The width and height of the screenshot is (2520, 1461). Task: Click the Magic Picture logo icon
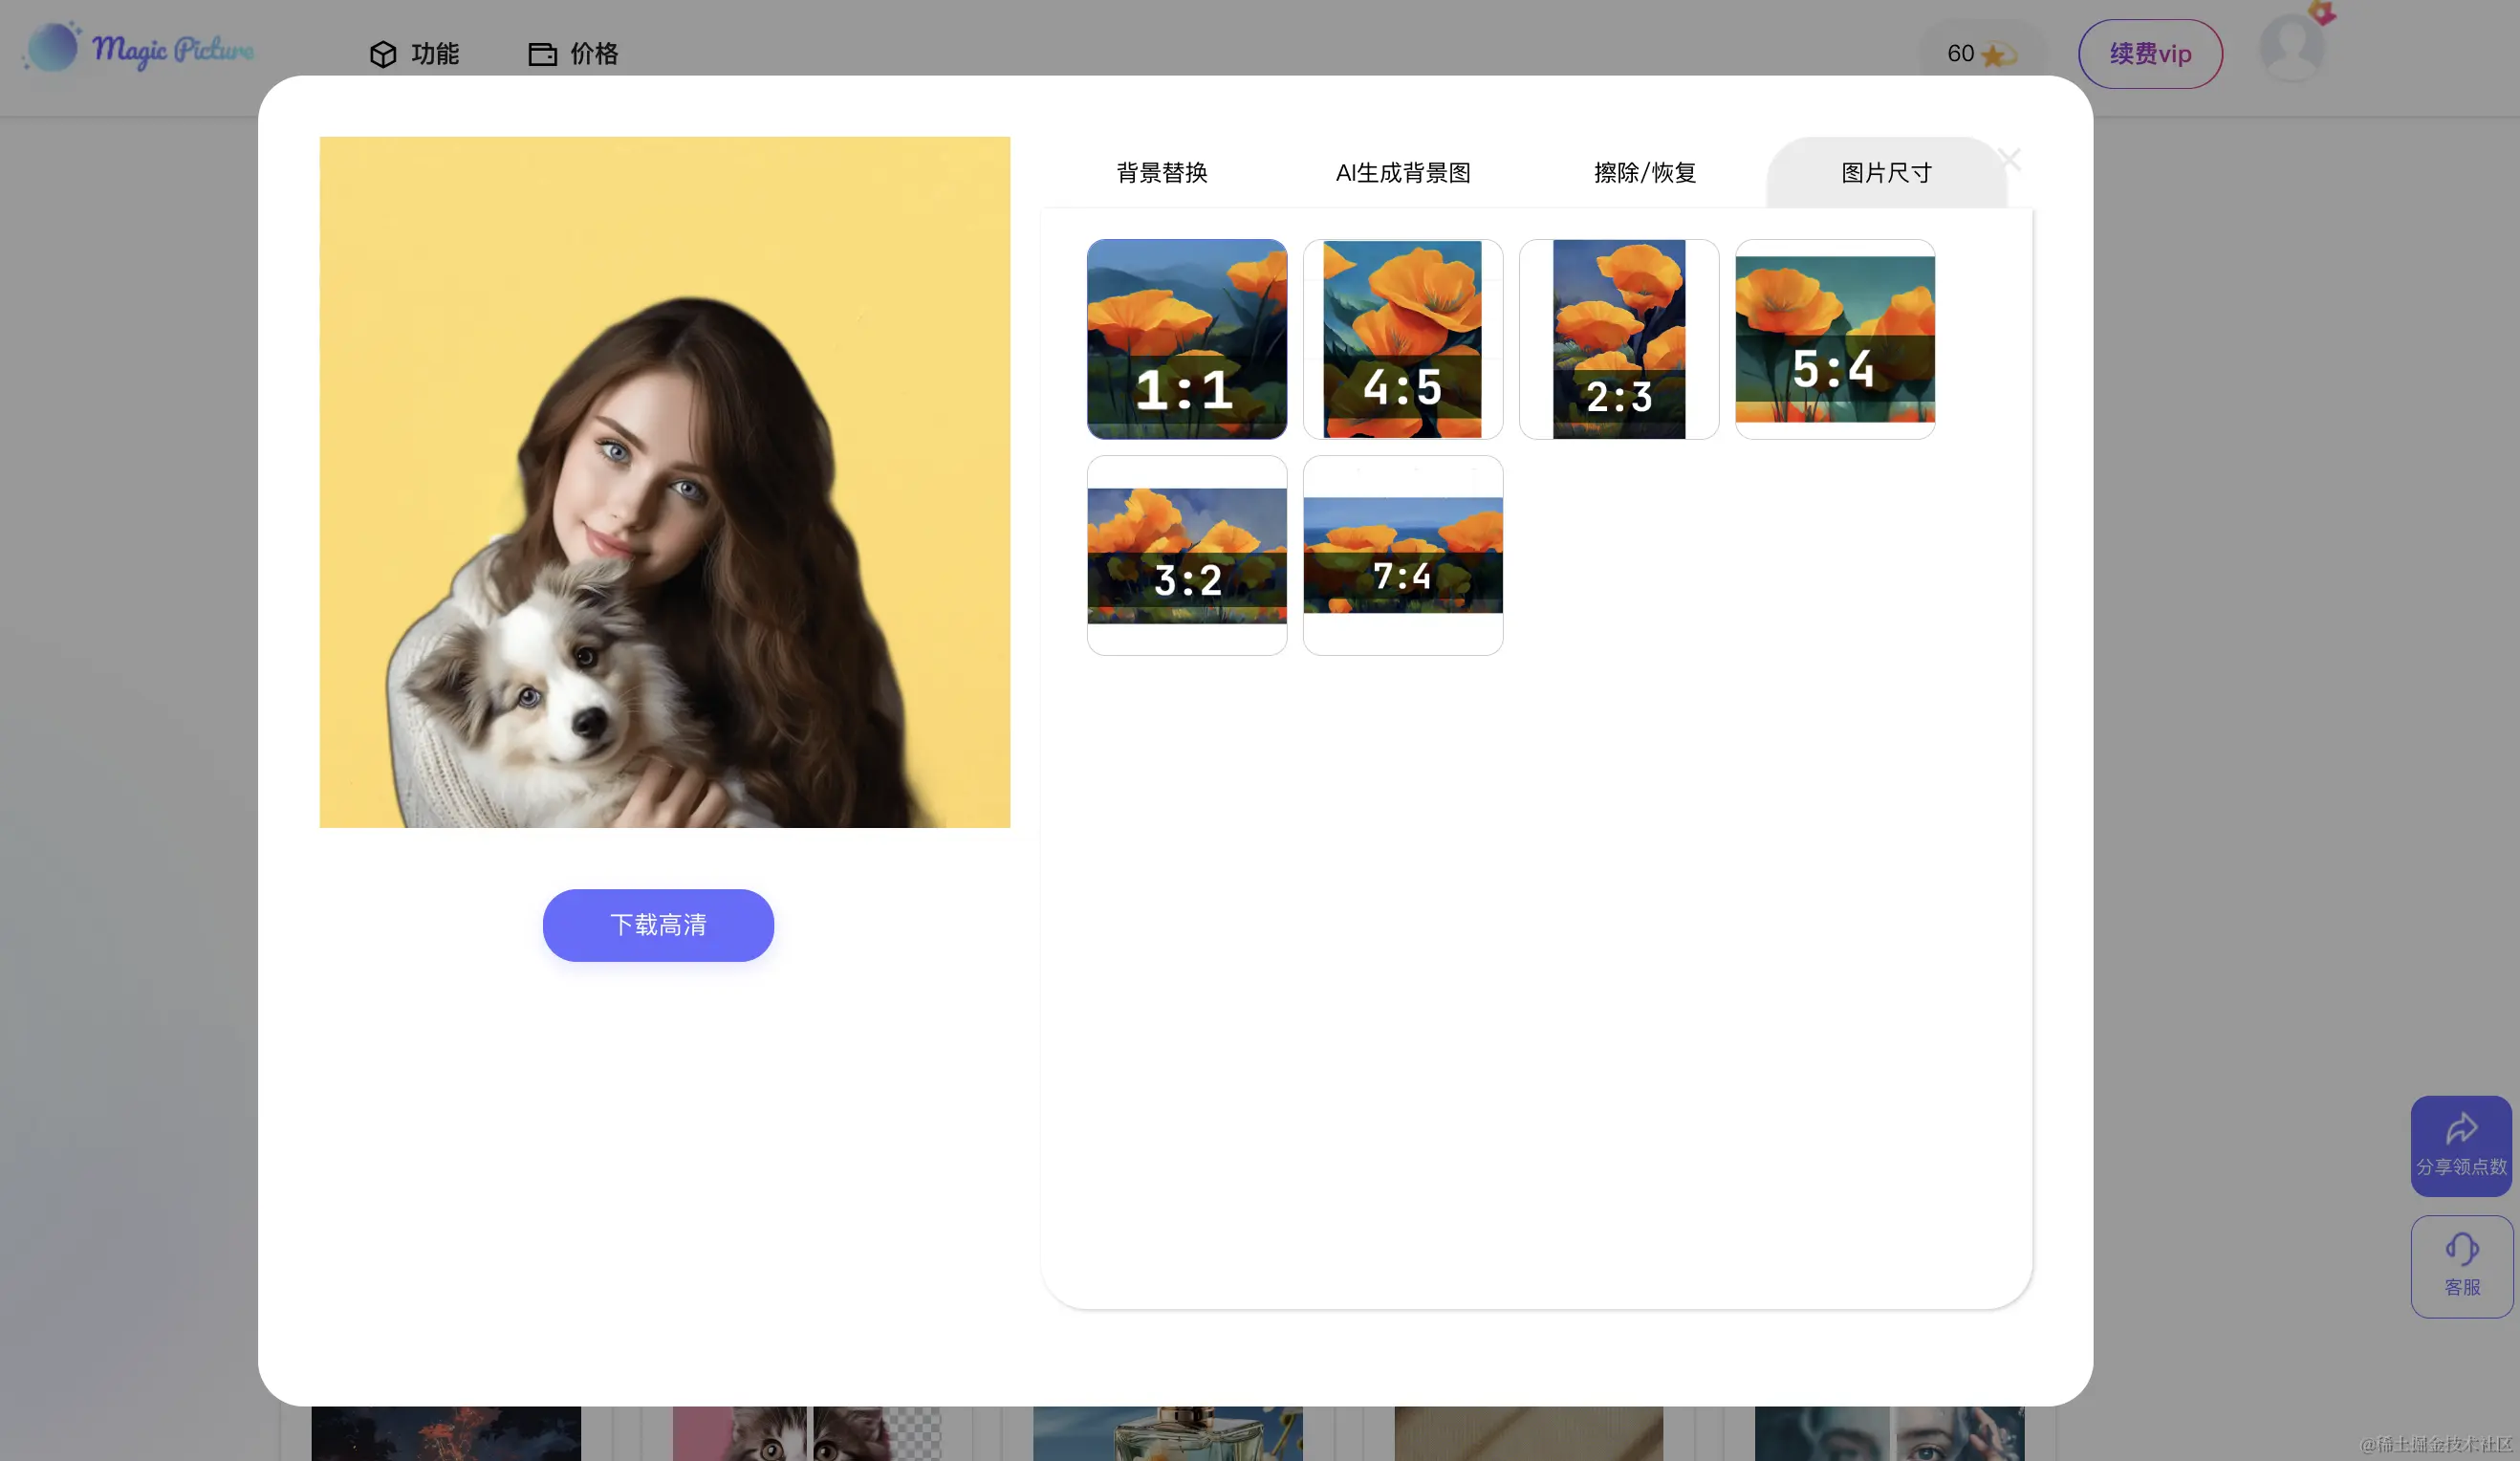tap(52, 47)
